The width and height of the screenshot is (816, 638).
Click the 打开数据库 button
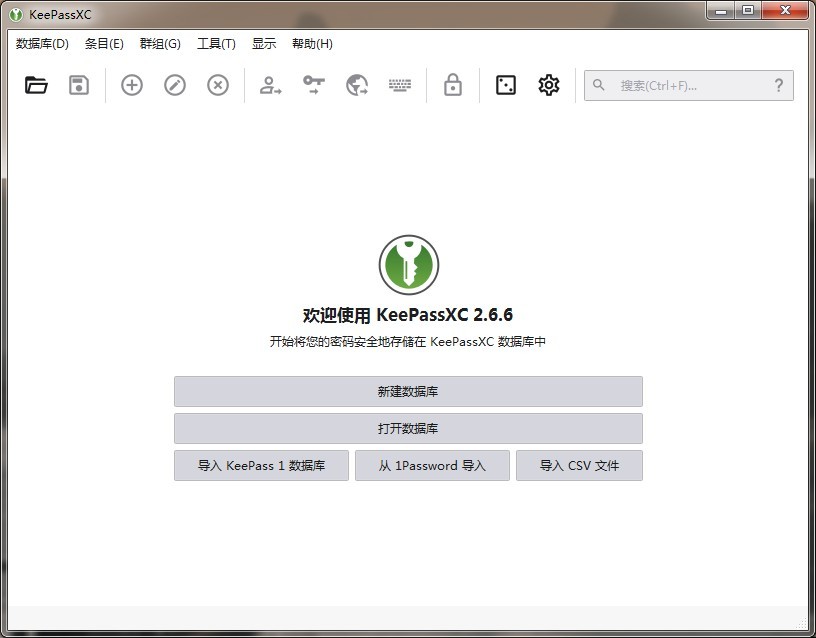pyautogui.click(x=408, y=428)
